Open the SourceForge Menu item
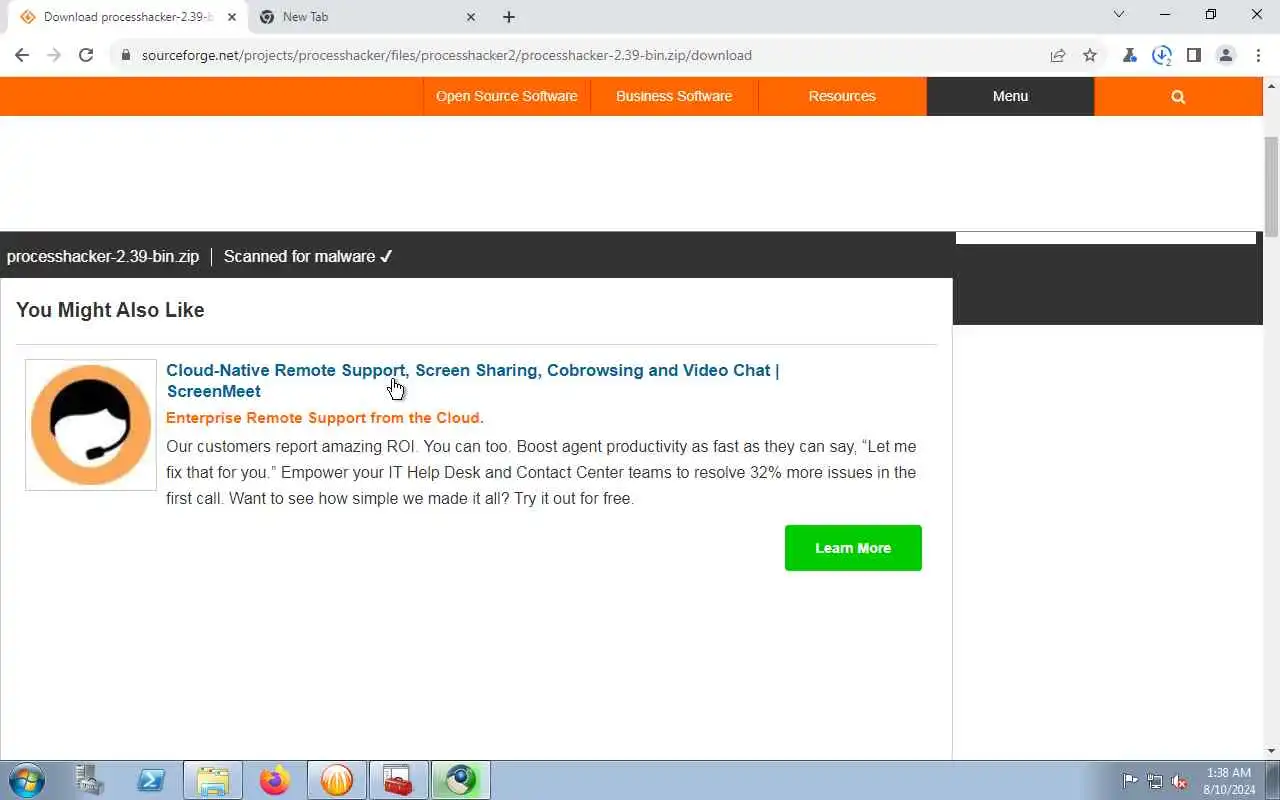The image size is (1280, 800). tap(1010, 96)
